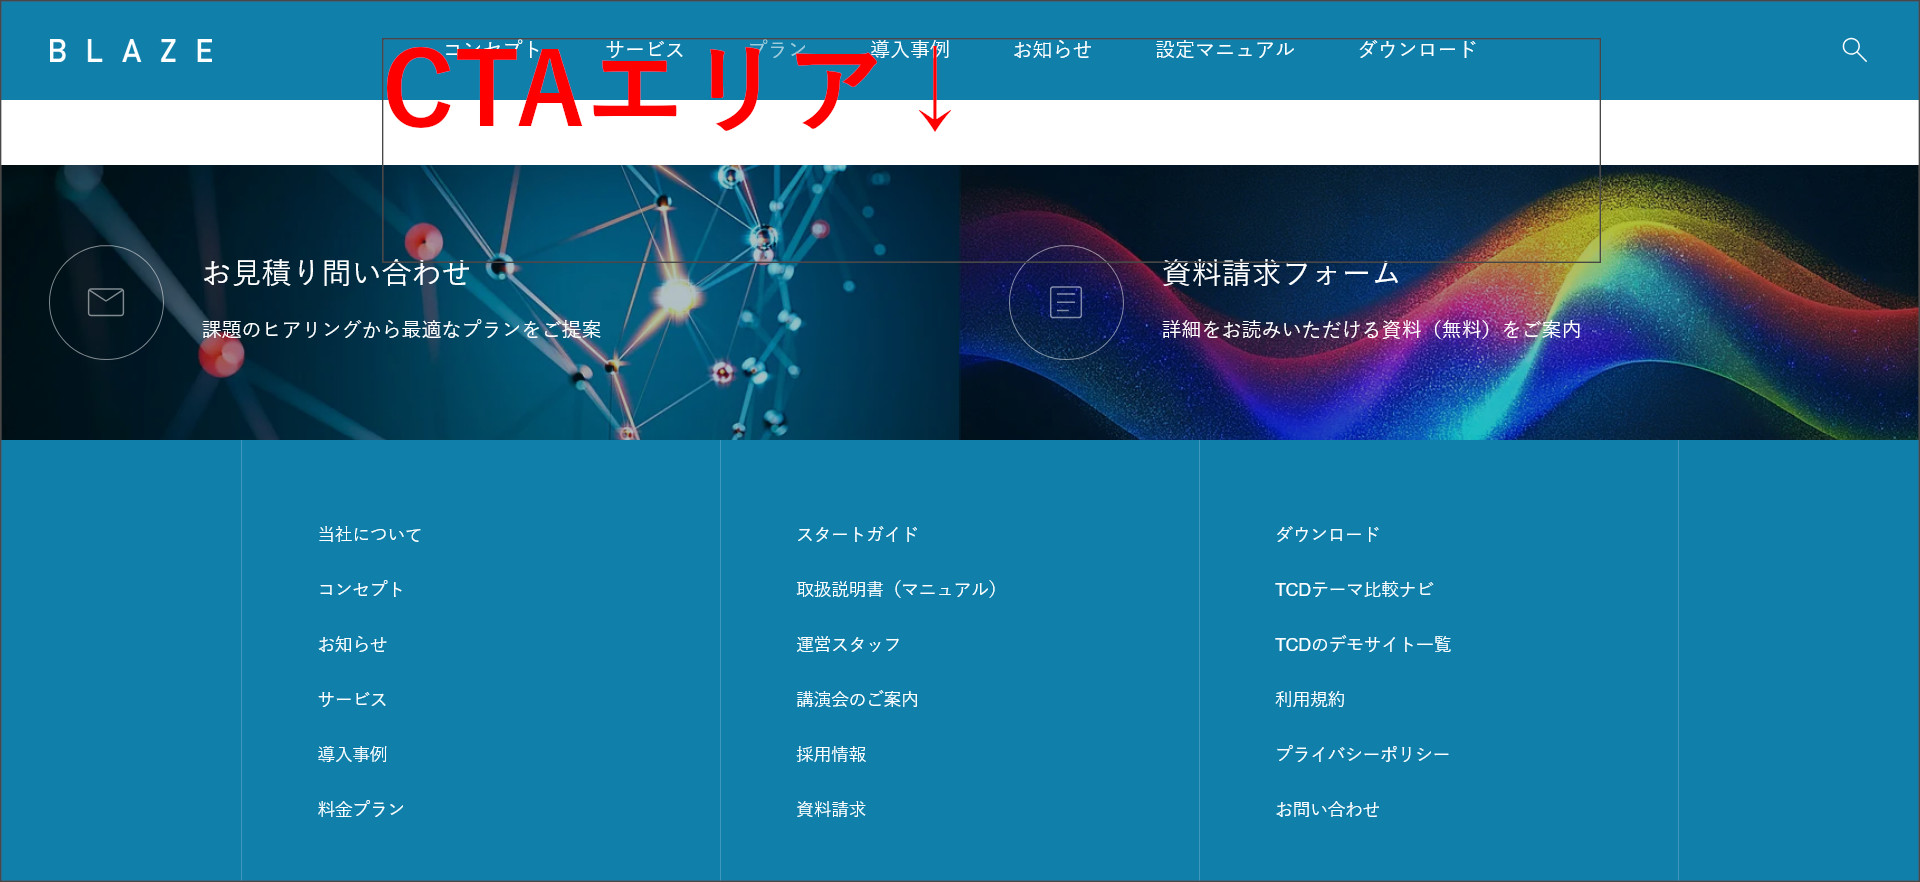Open 導入事例 footer link
This screenshot has height=882, width=1920.
(352, 755)
